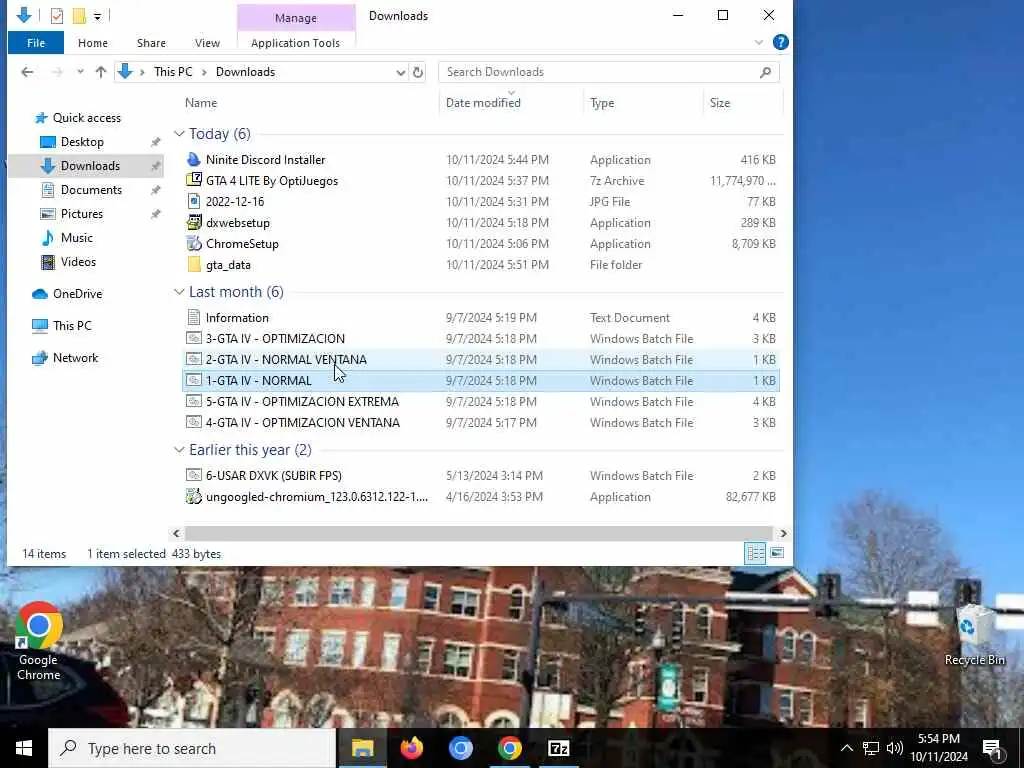Open the Chromium taskbar icon

(x=460, y=748)
